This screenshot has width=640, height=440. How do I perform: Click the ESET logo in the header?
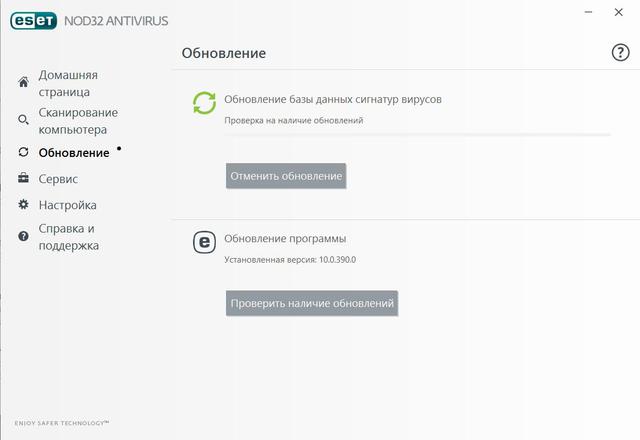(30, 19)
